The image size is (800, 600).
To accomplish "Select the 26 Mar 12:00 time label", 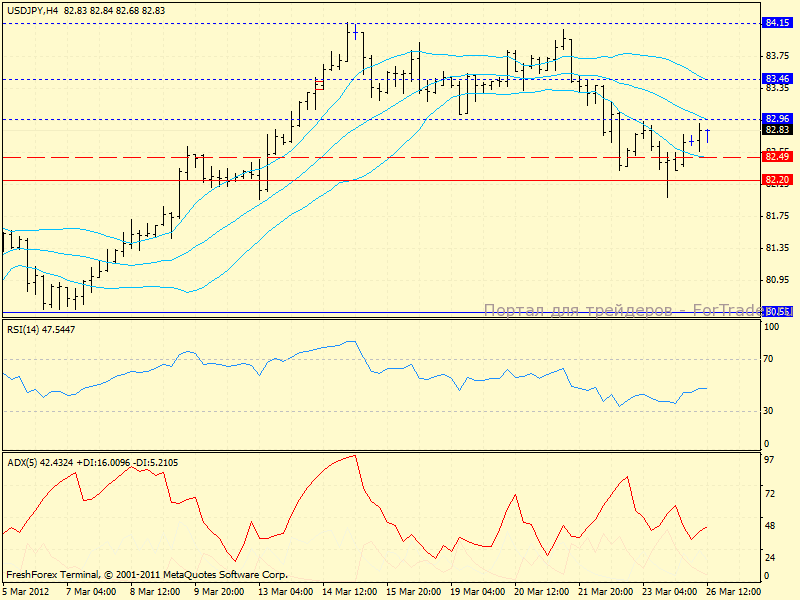I will click(x=733, y=591).
